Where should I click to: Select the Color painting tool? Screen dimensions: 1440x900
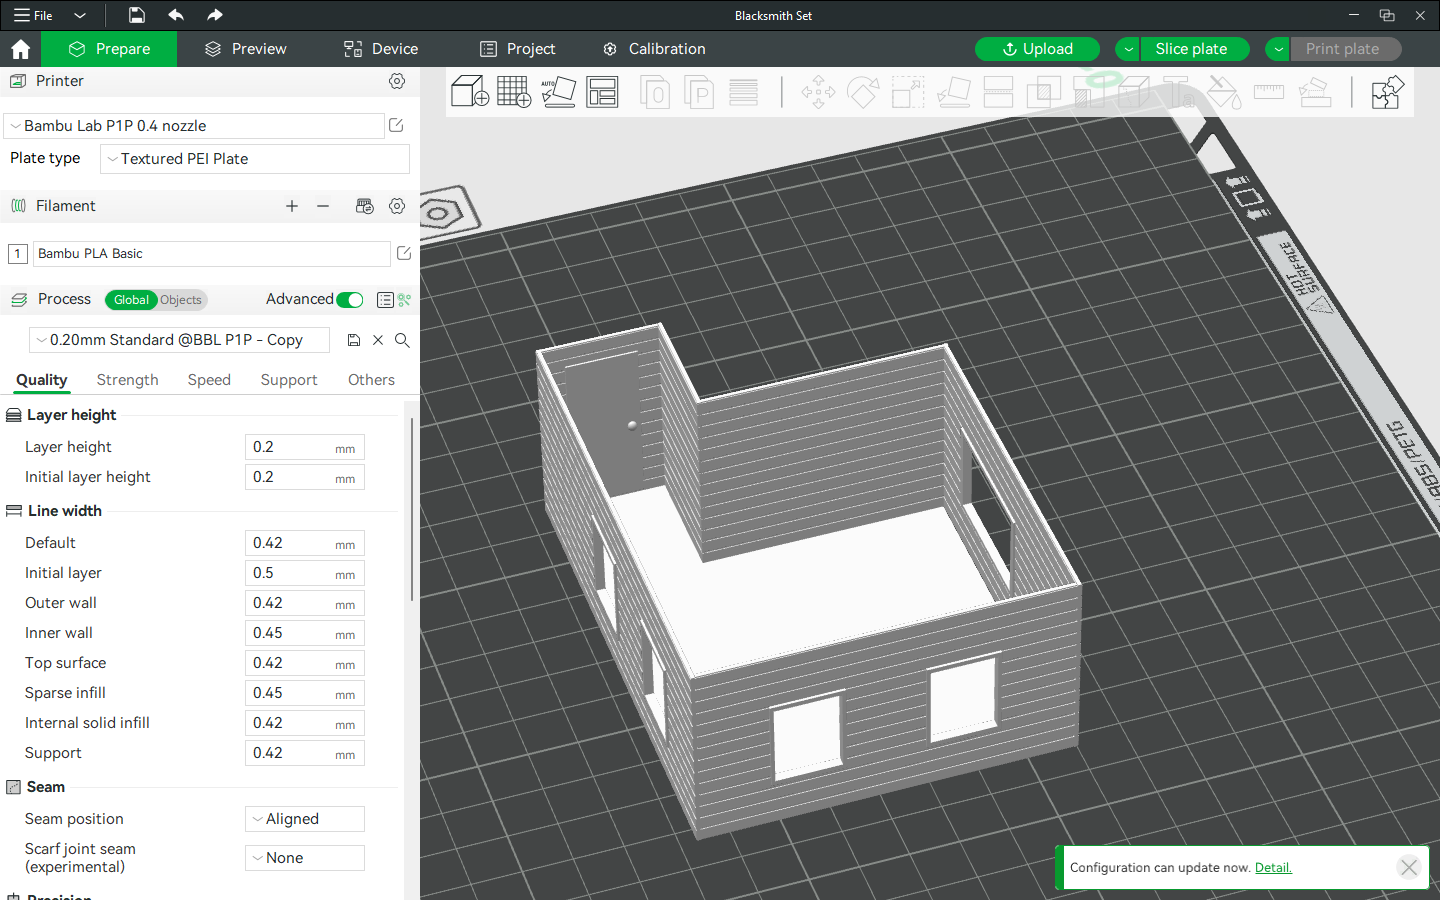(1224, 92)
